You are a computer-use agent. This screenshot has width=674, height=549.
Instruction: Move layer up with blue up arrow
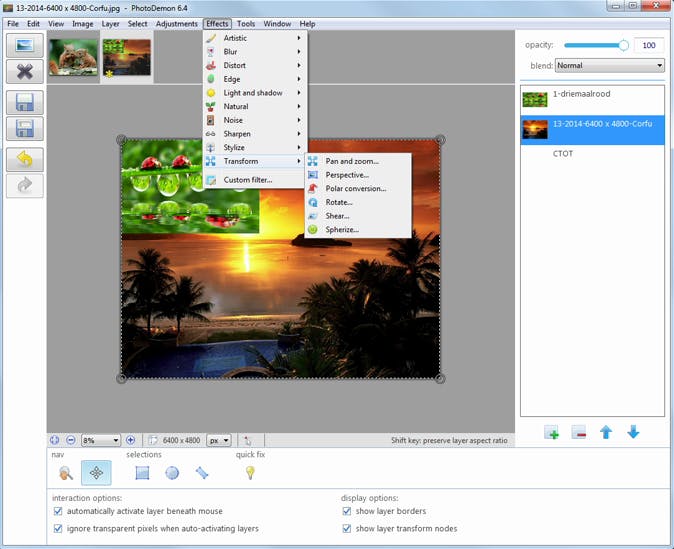pos(605,432)
